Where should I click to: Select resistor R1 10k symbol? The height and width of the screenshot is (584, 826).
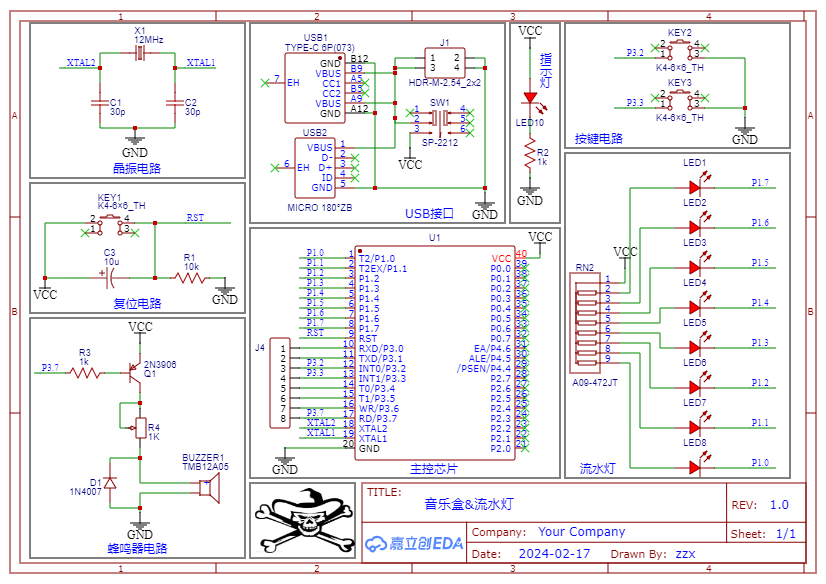(x=191, y=278)
